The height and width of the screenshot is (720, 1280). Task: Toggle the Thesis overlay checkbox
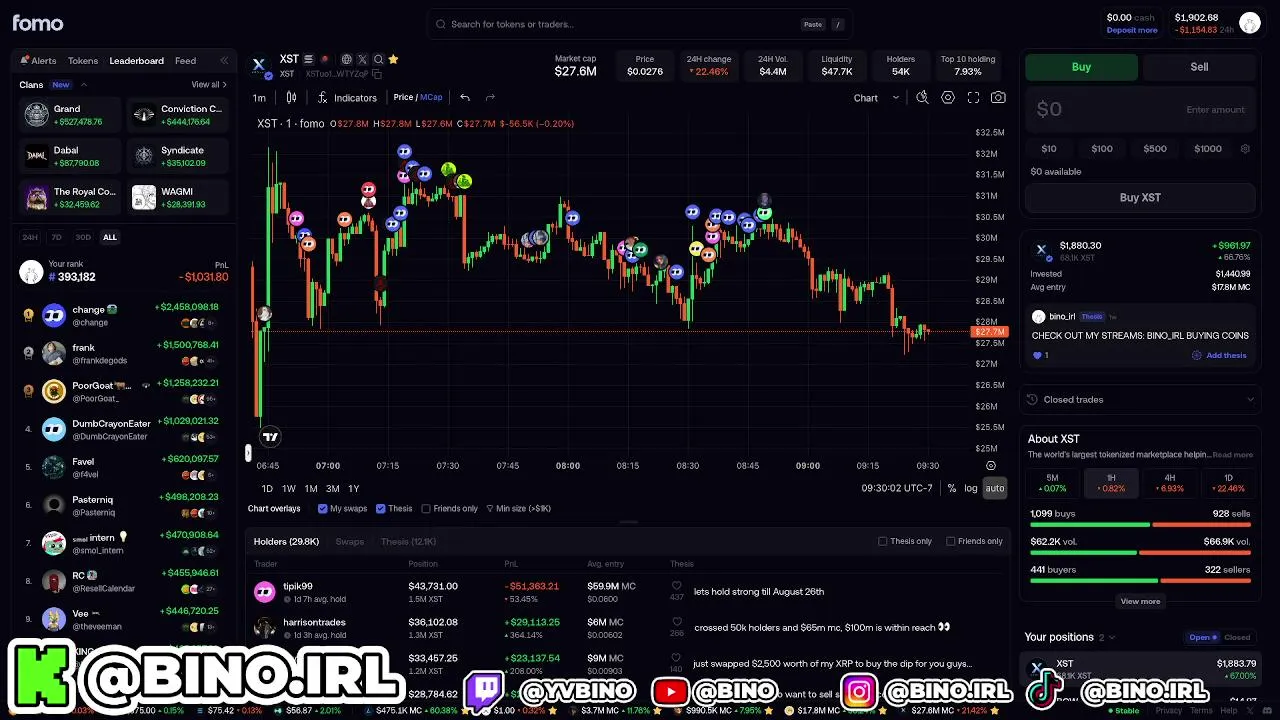click(381, 509)
